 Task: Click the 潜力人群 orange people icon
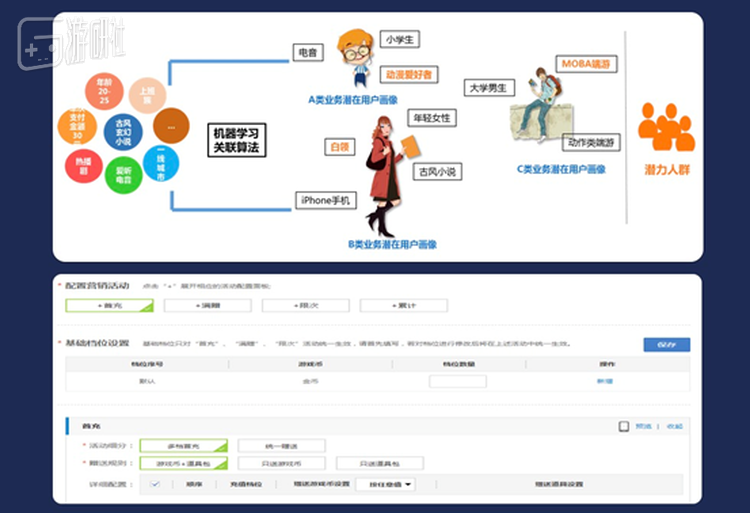click(666, 125)
